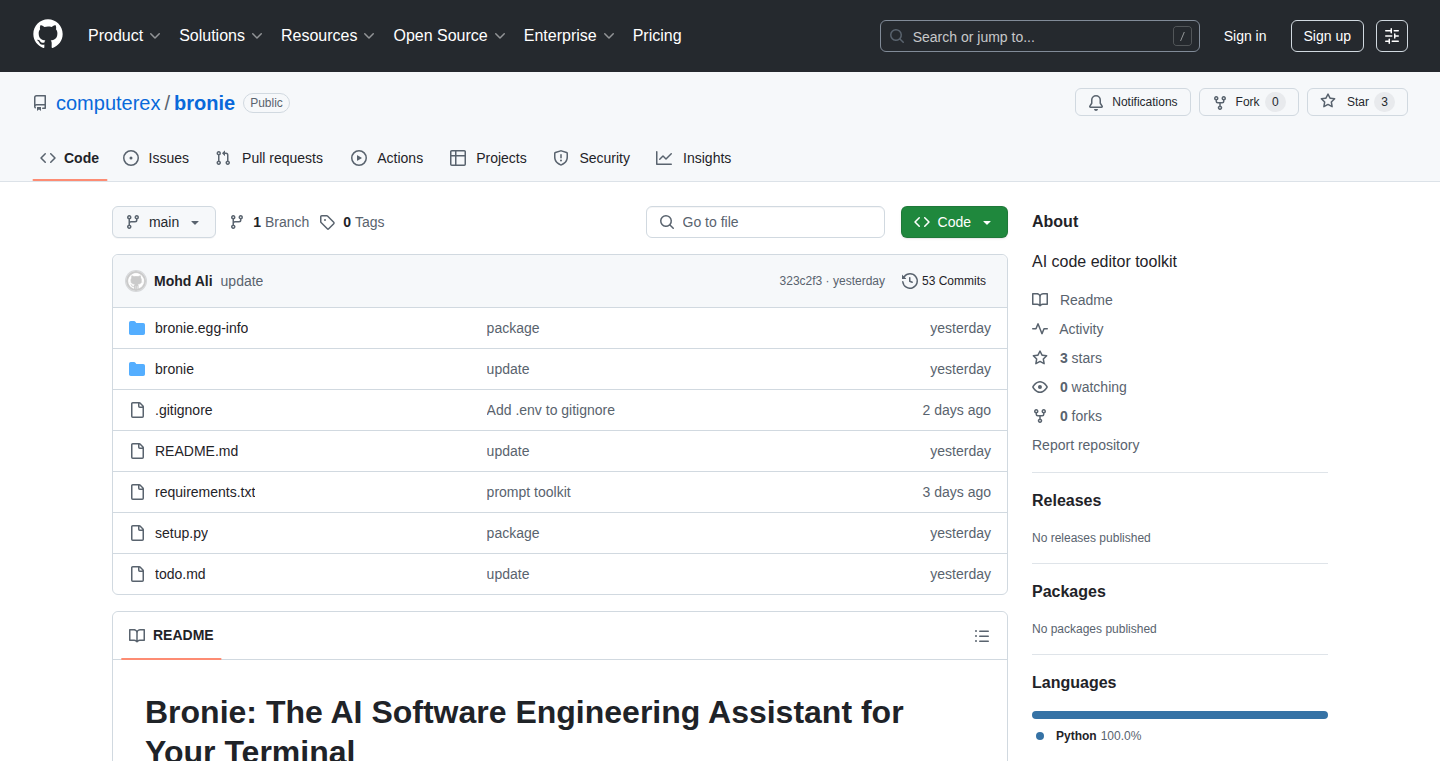Click the bronie.egg-info folder icon
1440x761 pixels.
[x=137, y=328]
